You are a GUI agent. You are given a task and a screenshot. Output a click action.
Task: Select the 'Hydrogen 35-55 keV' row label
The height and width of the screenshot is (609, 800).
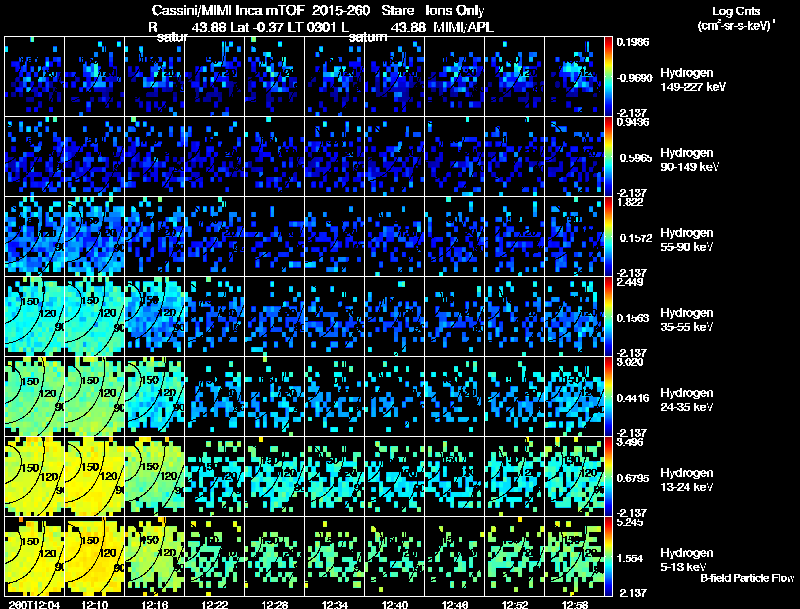coord(687,320)
